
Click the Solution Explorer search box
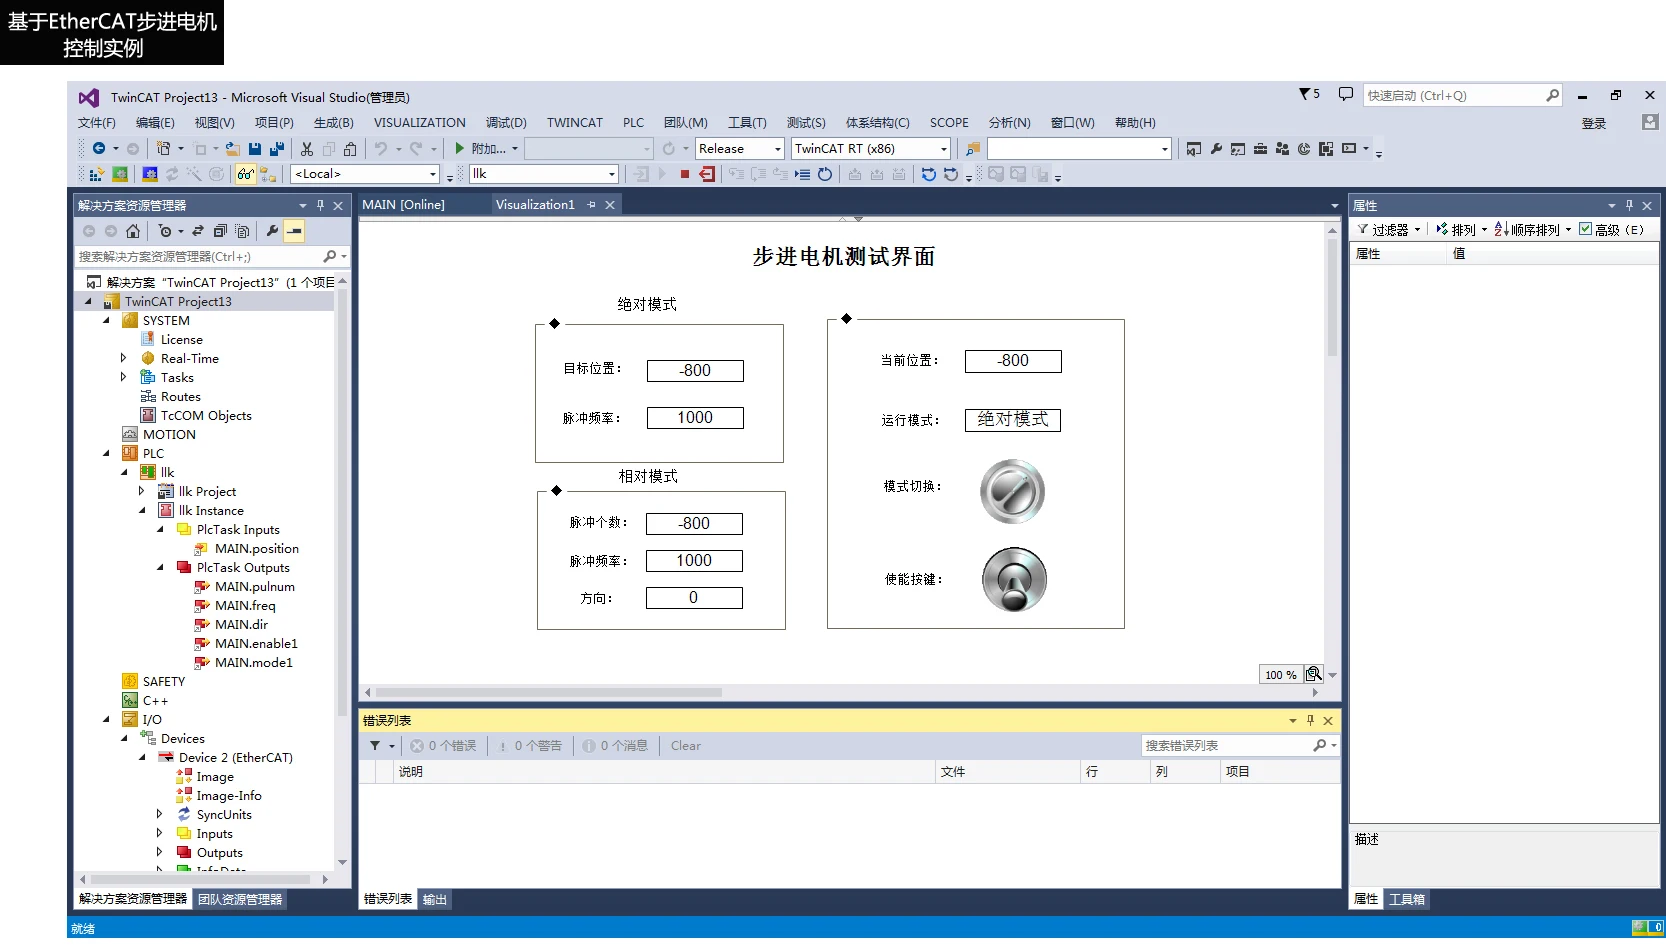click(212, 257)
